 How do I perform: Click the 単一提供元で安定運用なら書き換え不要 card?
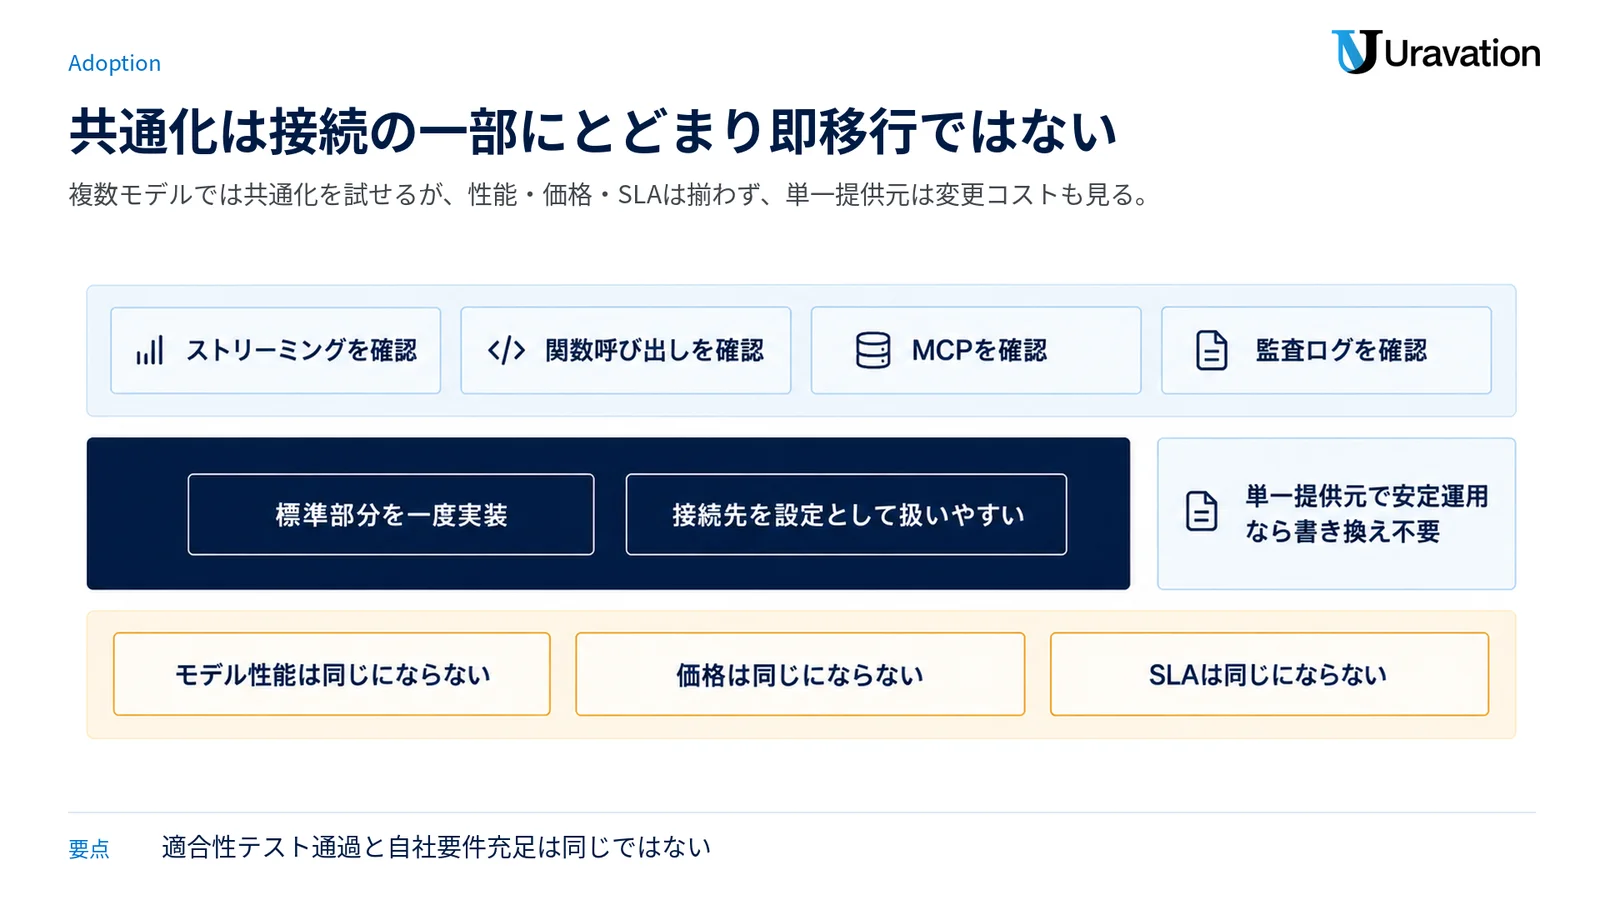(1336, 513)
